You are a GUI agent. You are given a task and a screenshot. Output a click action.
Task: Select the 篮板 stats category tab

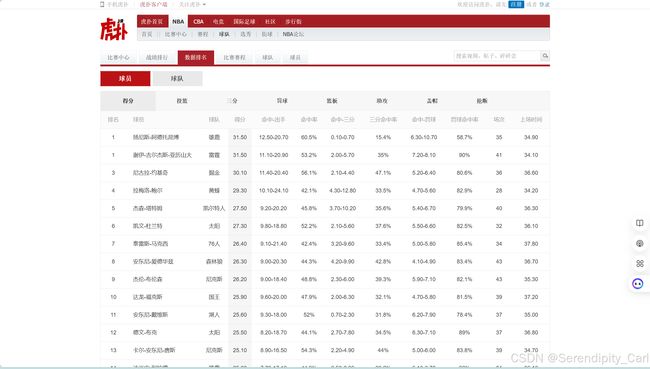click(x=332, y=101)
